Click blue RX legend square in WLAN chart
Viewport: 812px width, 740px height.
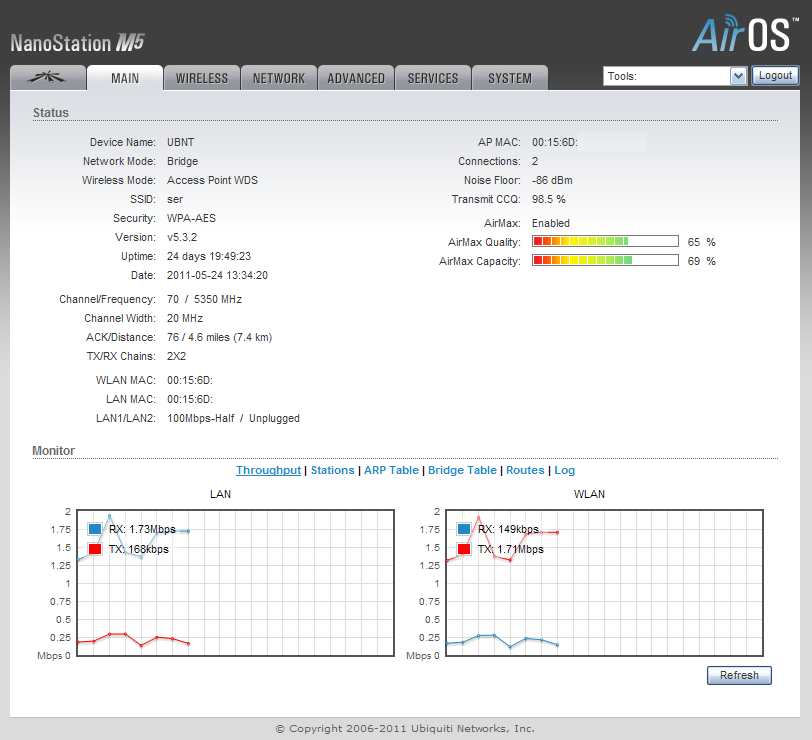(x=464, y=529)
